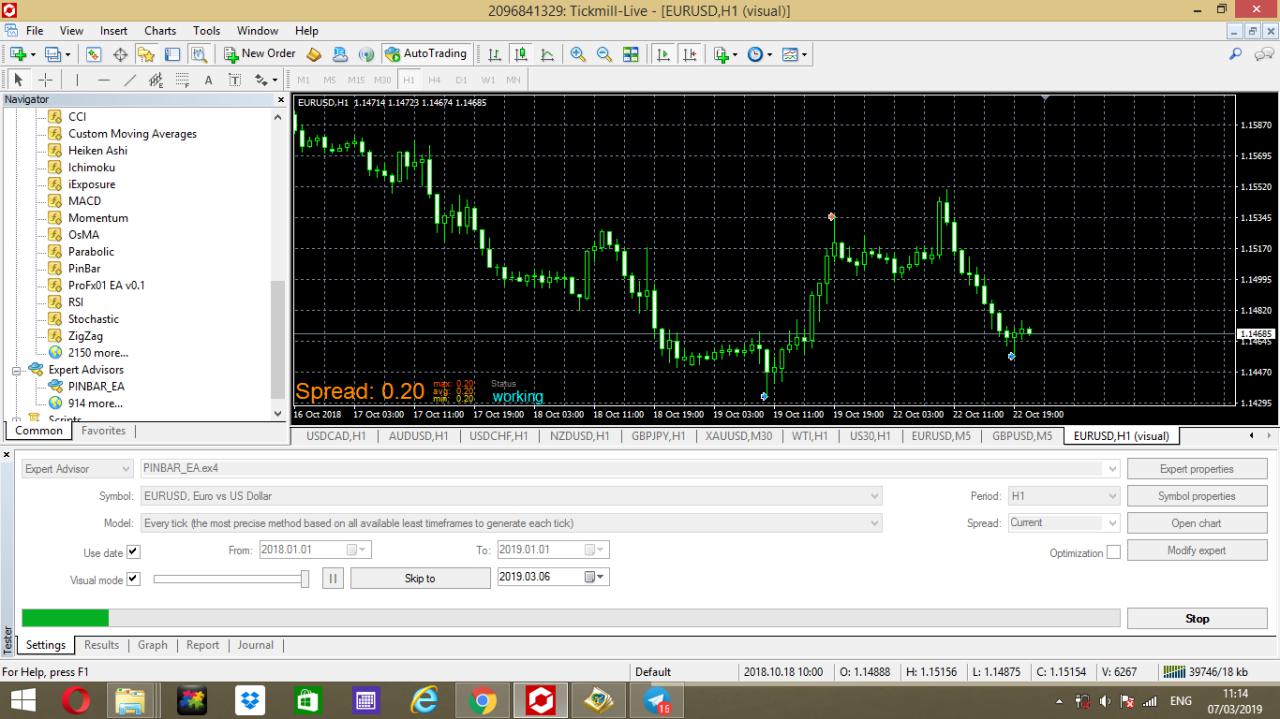
Task: Switch to the Journal tester tab
Action: pos(256,645)
